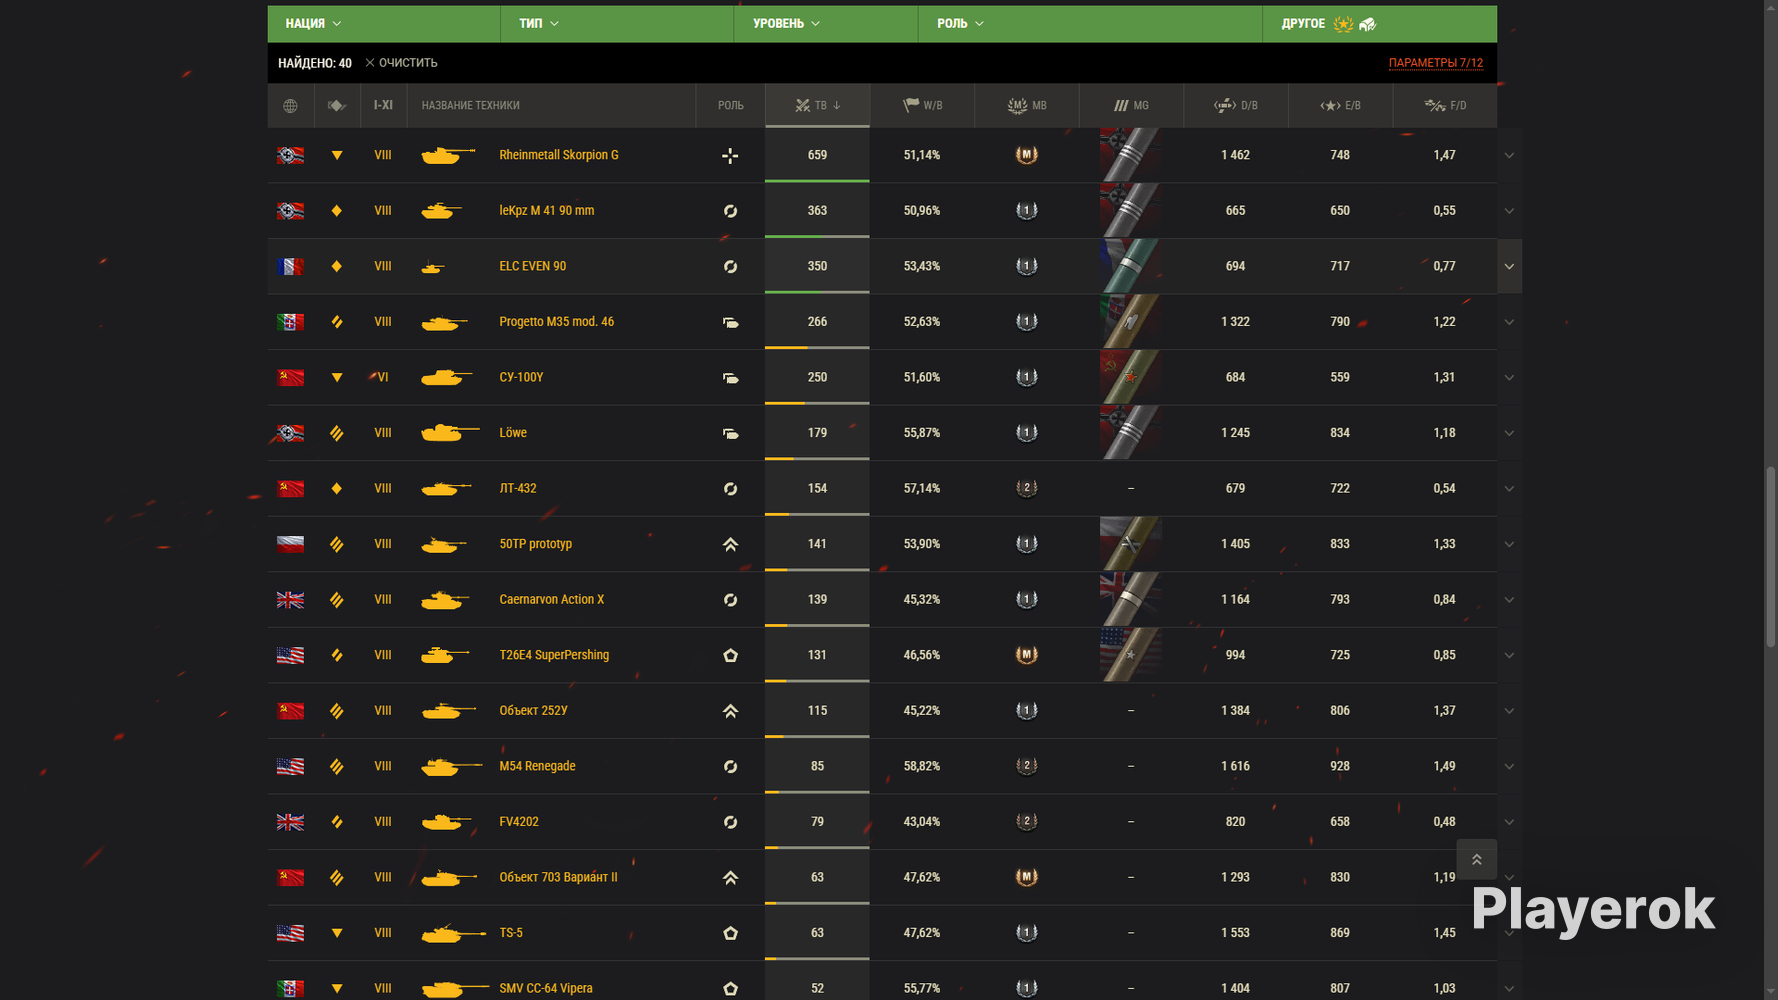The width and height of the screenshot is (1778, 1000).
Task: Open Progetto M35 mod. 46 link
Action: click(557, 322)
